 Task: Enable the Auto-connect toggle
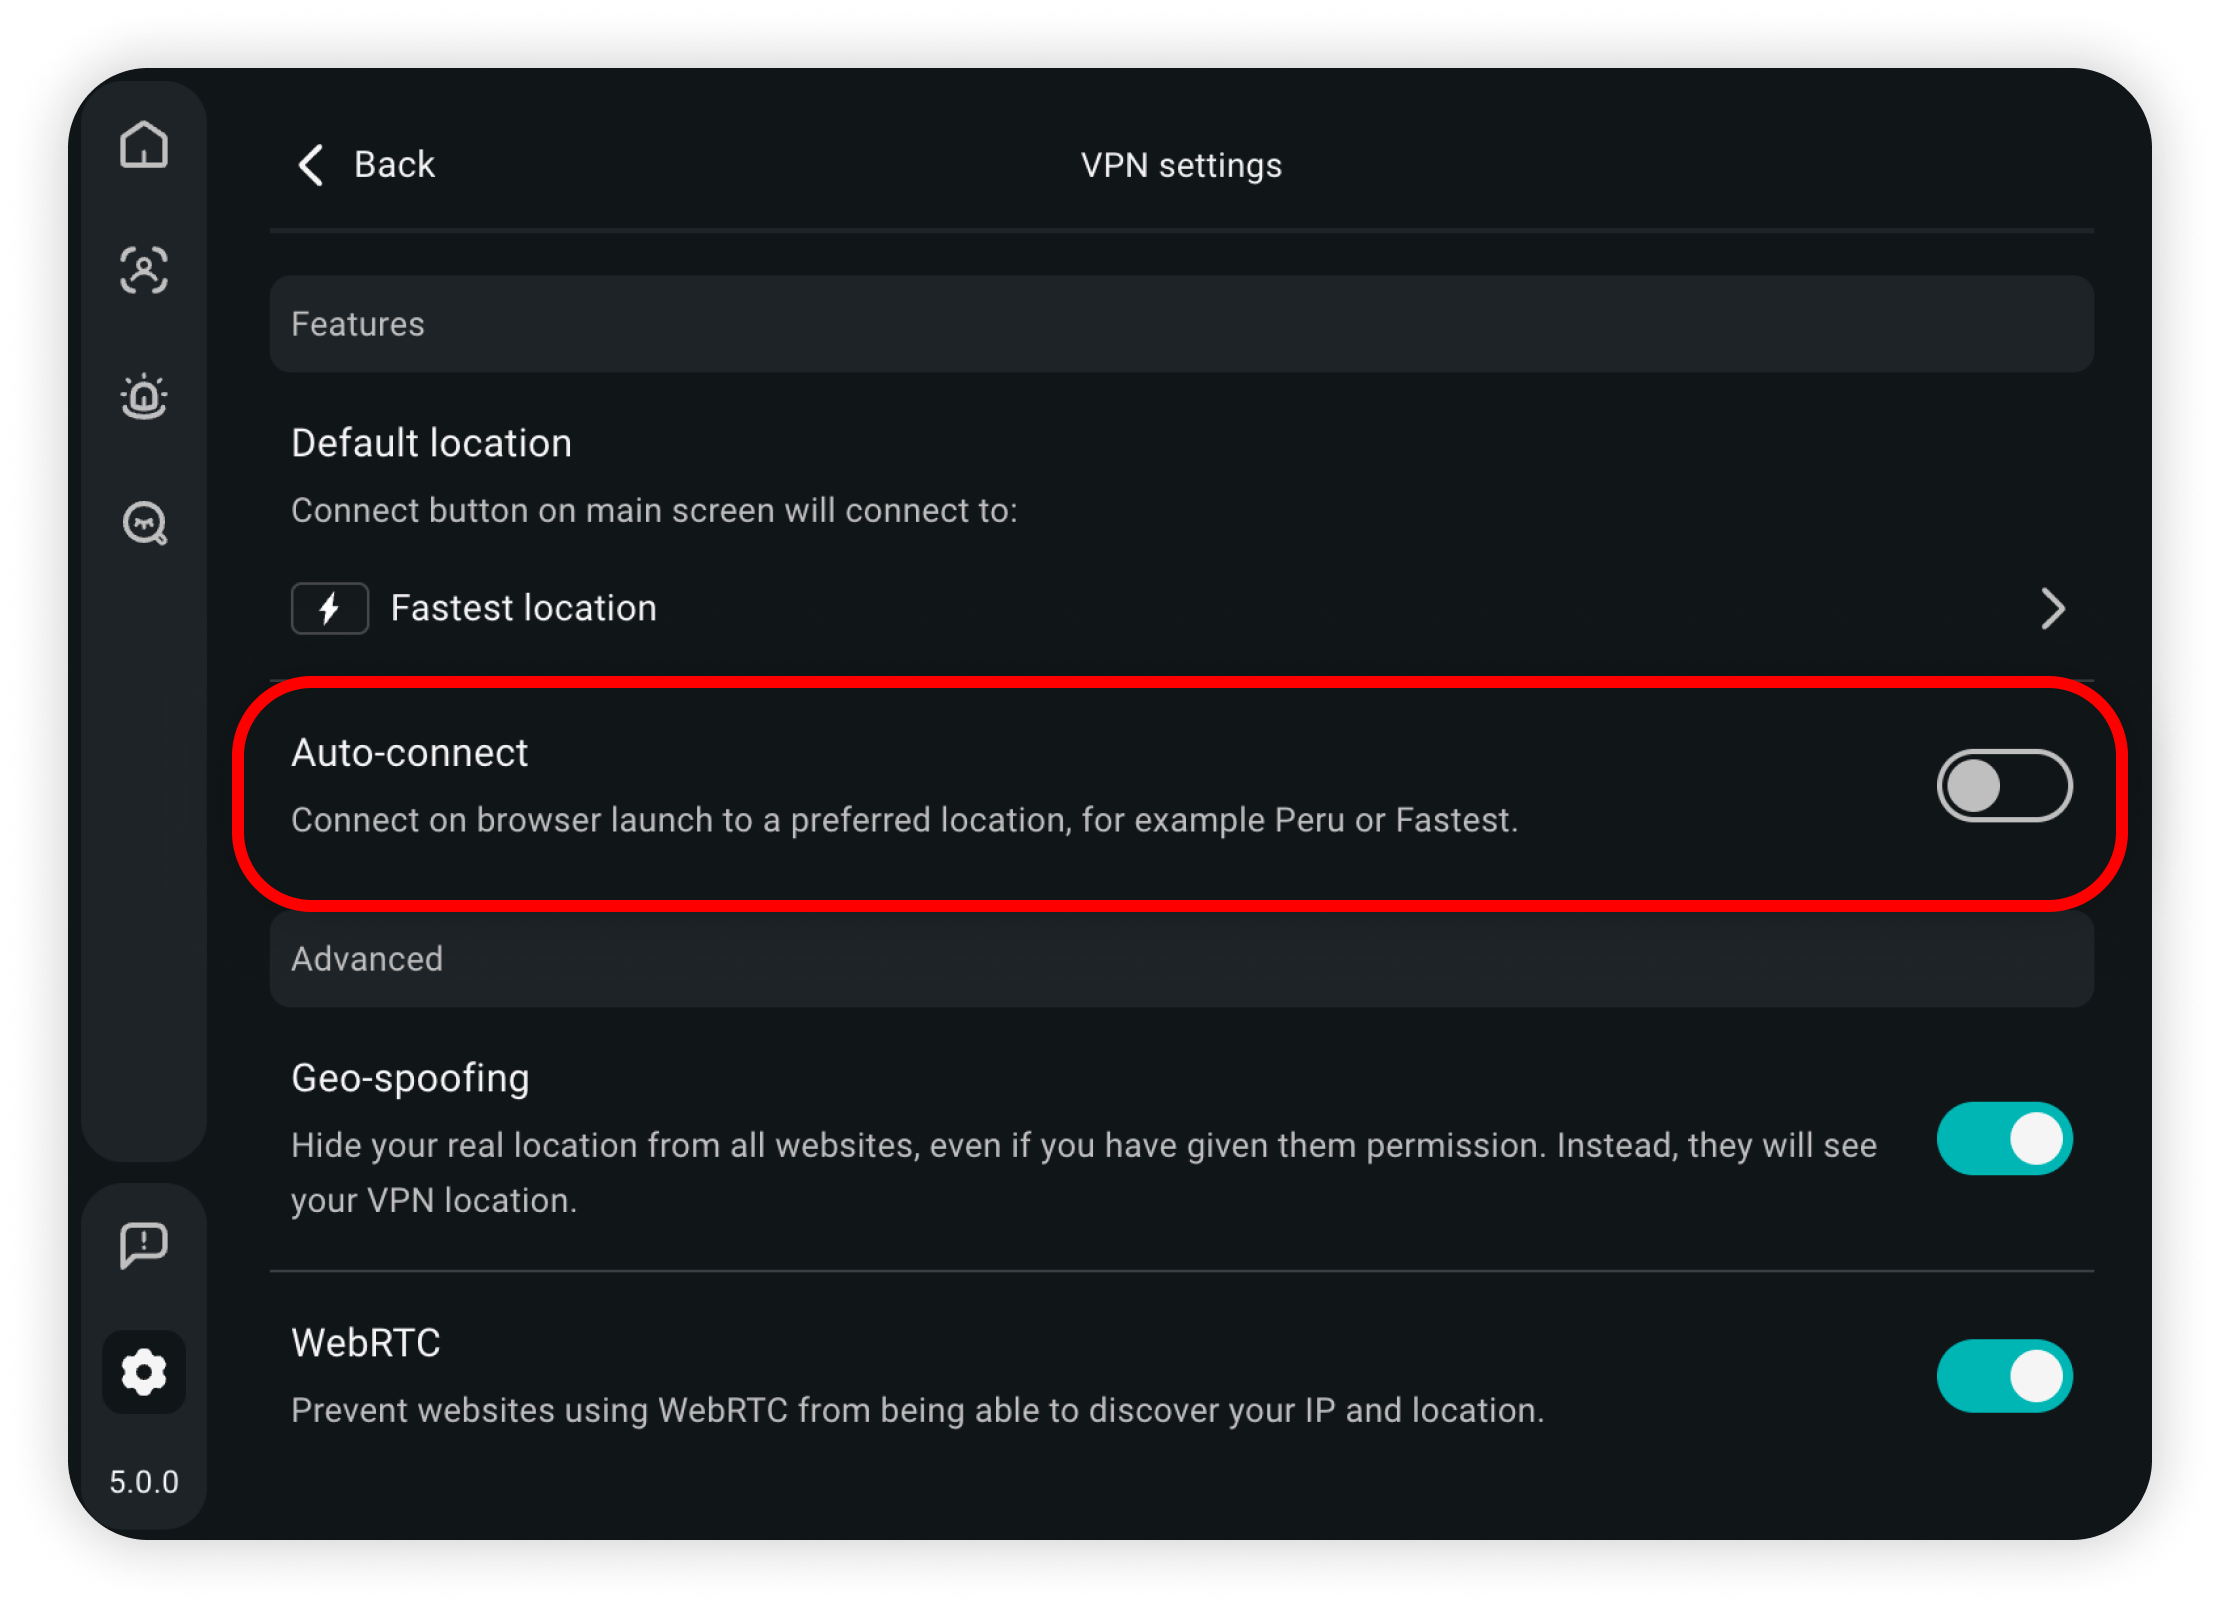point(2004,785)
